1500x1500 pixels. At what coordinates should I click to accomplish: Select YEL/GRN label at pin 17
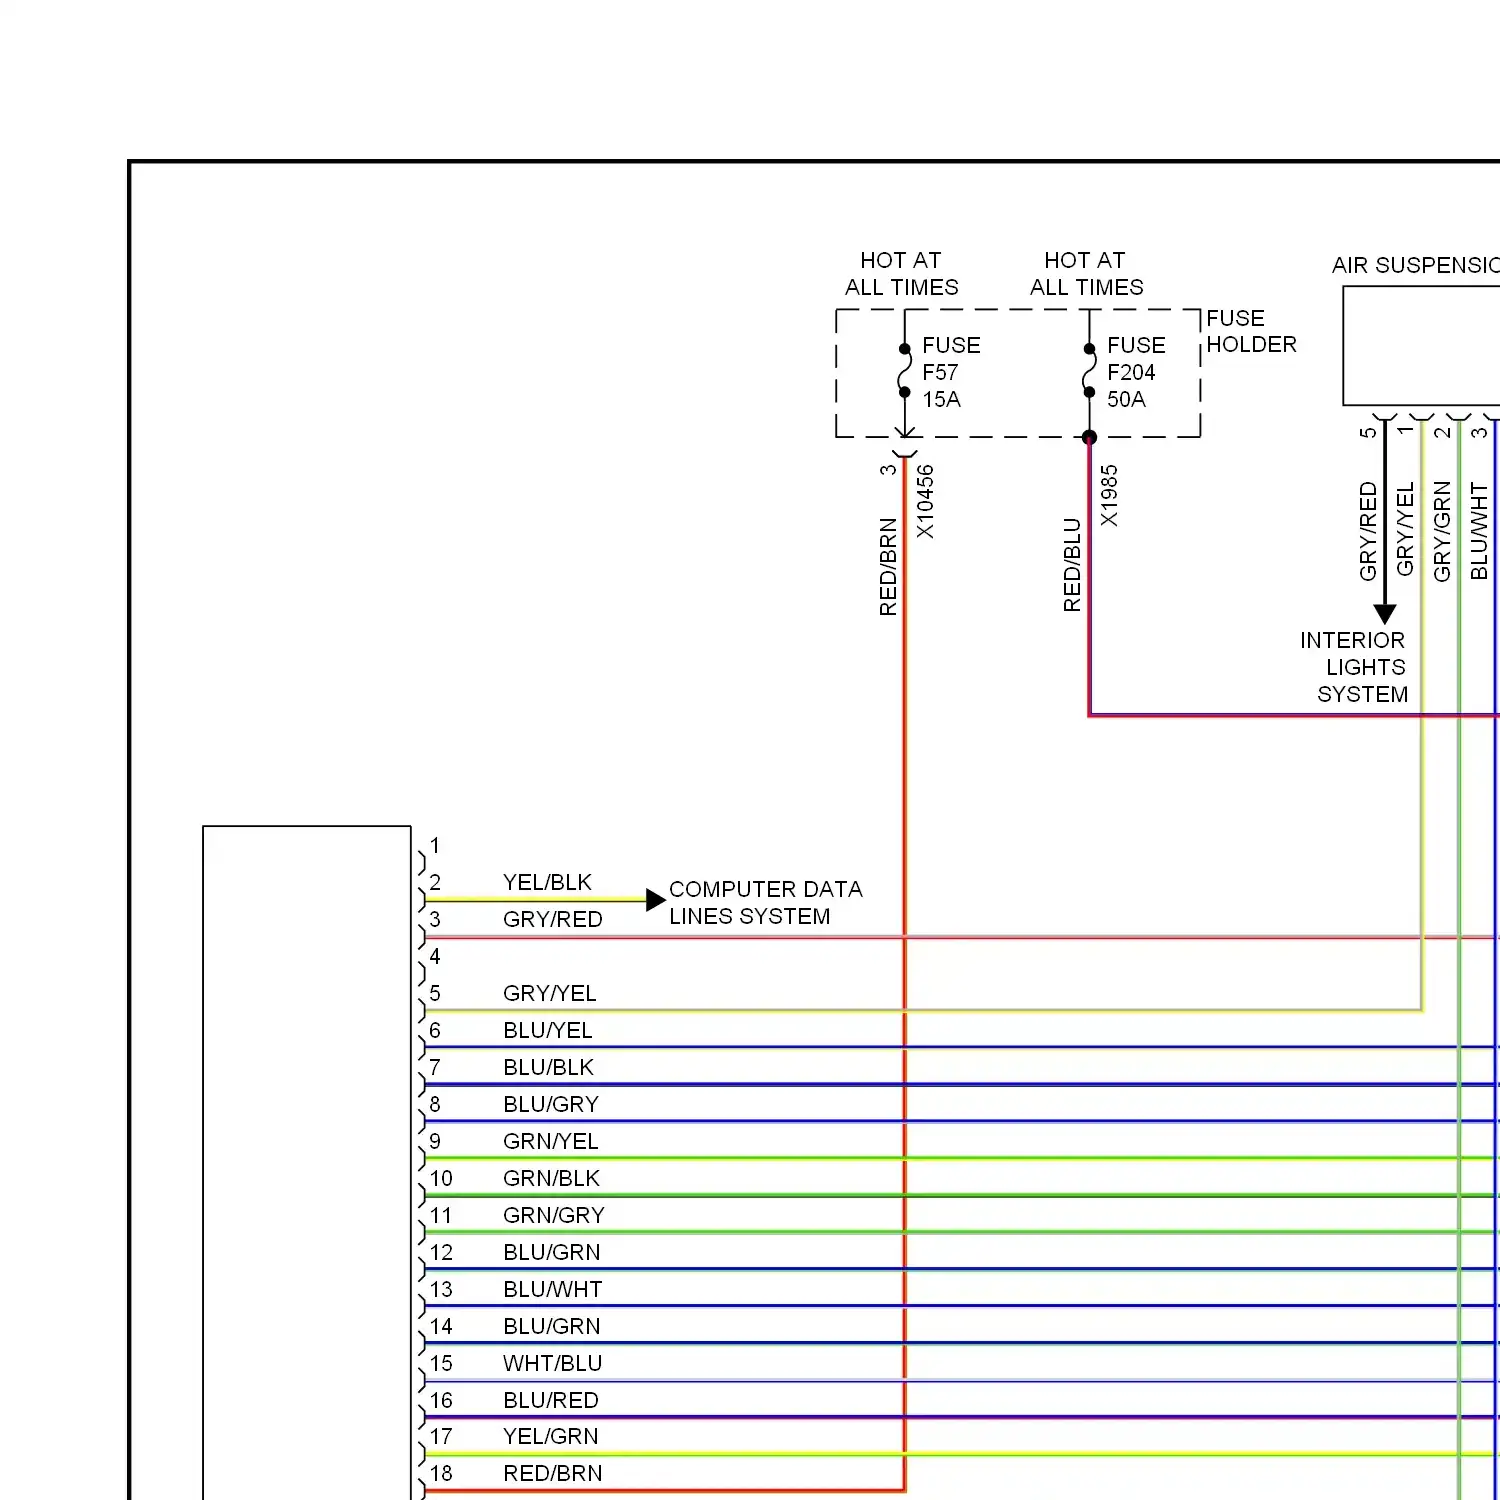pos(550,1436)
